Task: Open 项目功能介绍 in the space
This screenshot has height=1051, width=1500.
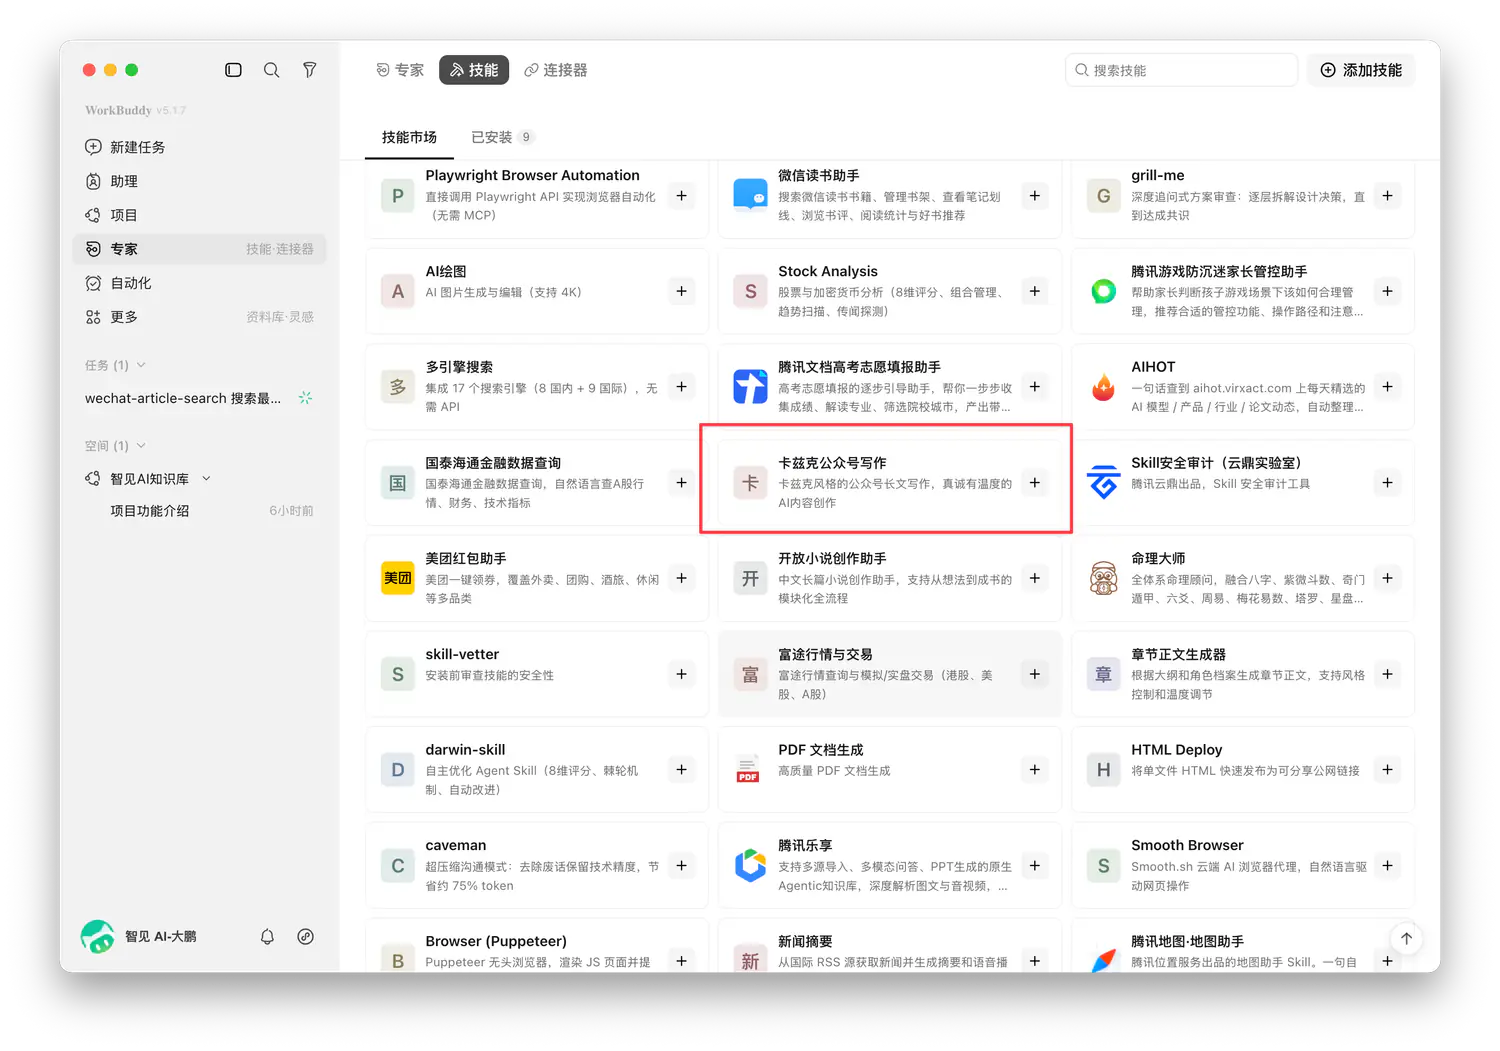Action: coord(200,511)
